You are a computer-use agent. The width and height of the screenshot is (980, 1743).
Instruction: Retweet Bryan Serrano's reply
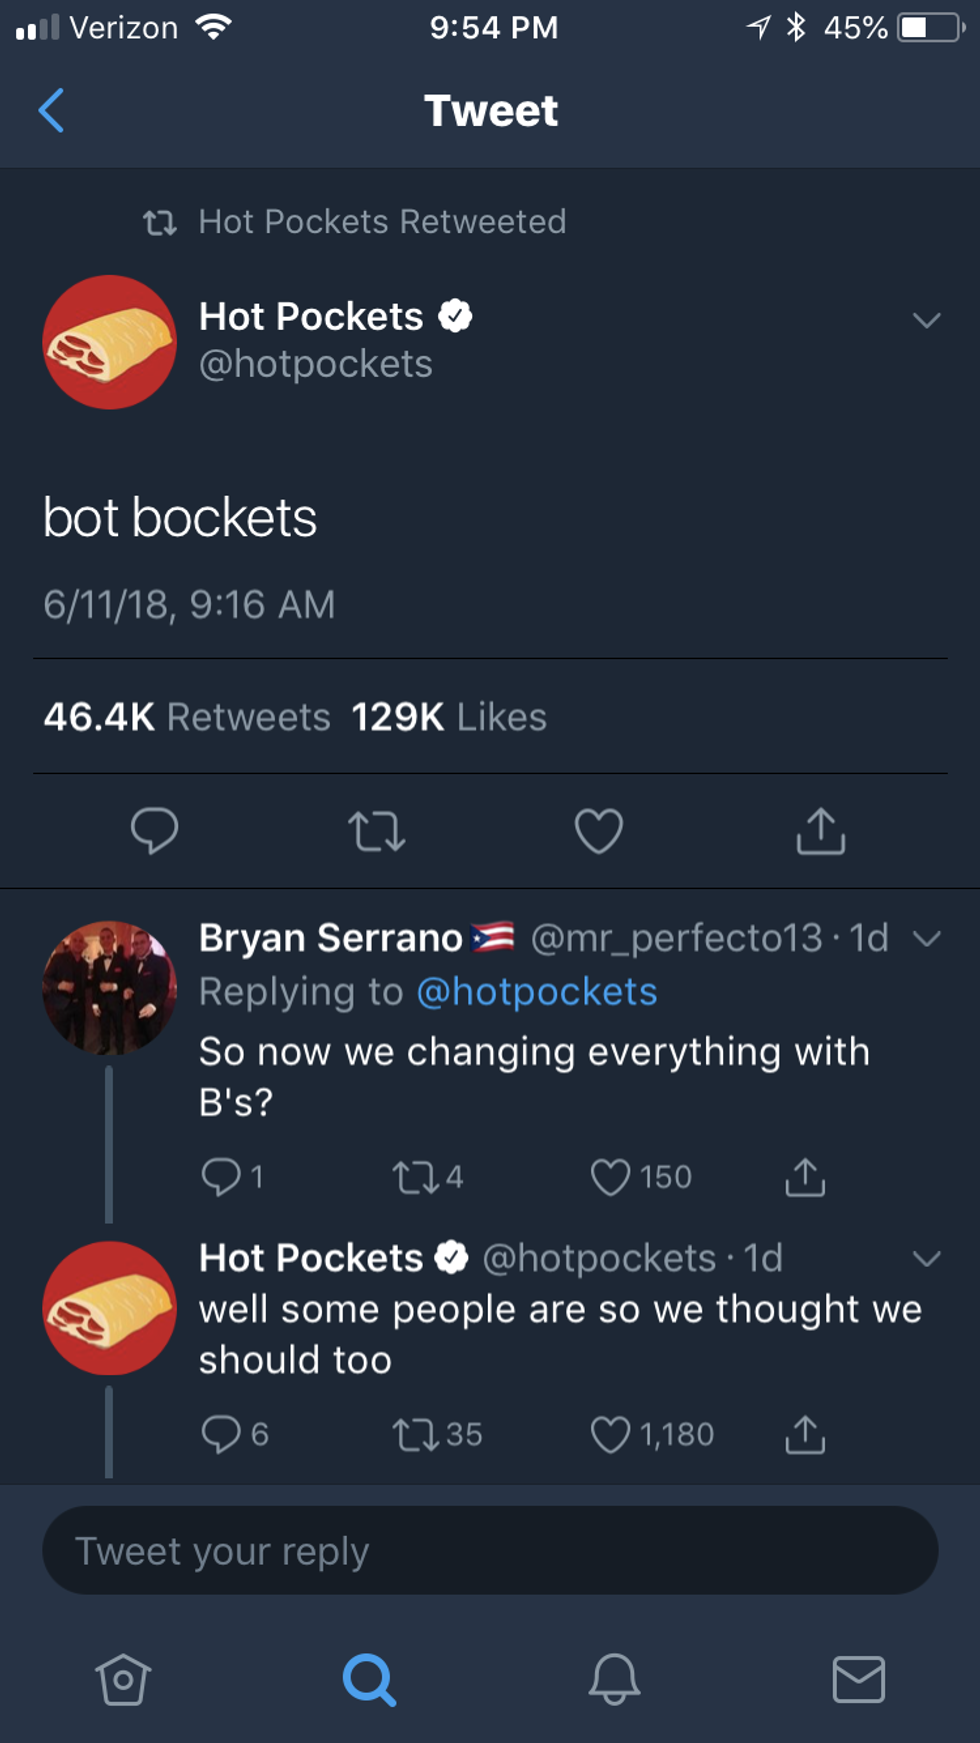(414, 1177)
